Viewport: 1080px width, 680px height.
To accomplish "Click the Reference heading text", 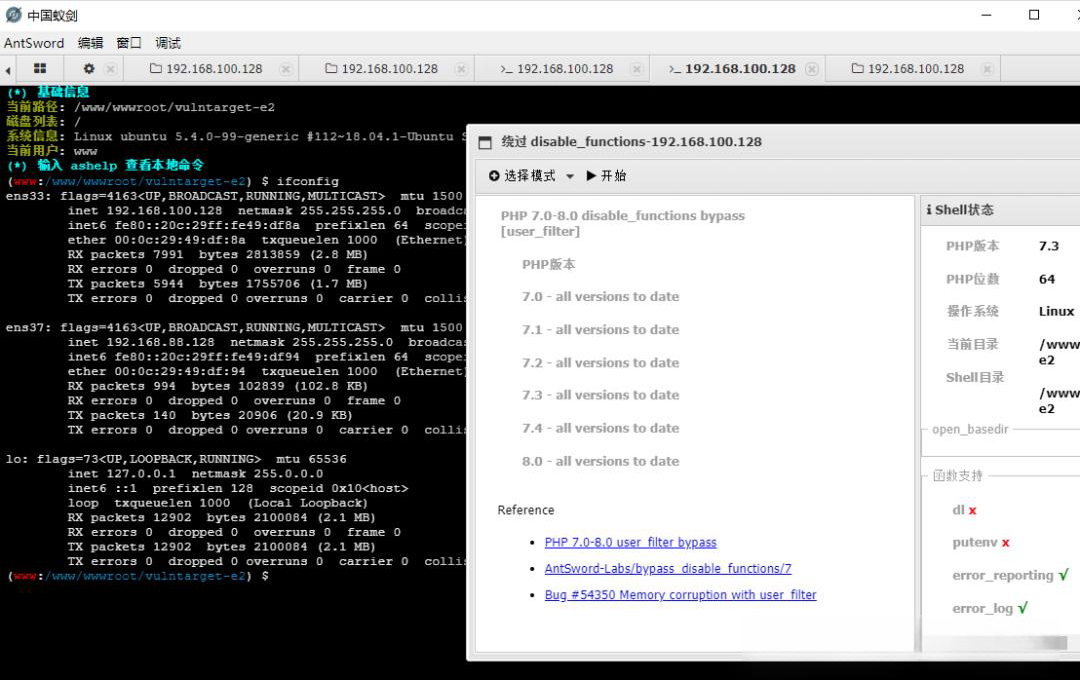I will 526,510.
